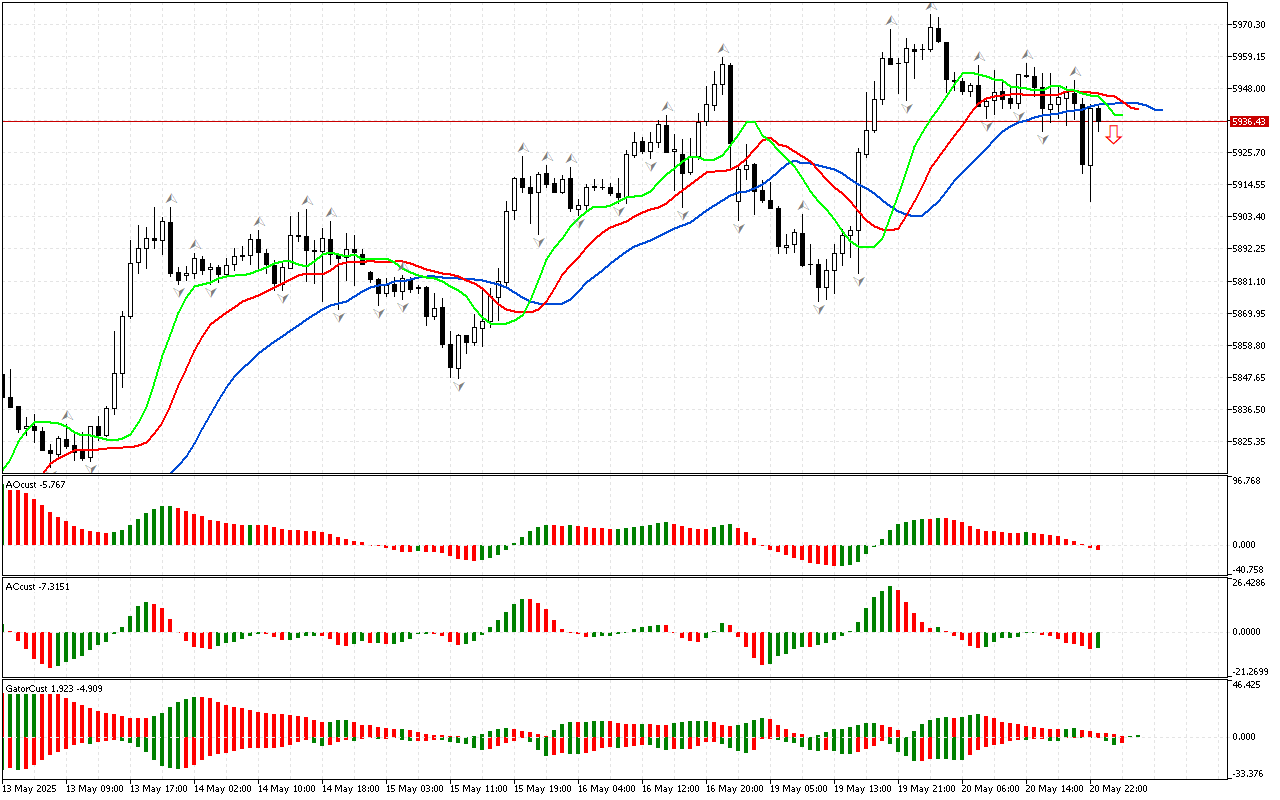Select the up fractal above the highest candle
This screenshot has height=800, width=1280.
(931, 7)
